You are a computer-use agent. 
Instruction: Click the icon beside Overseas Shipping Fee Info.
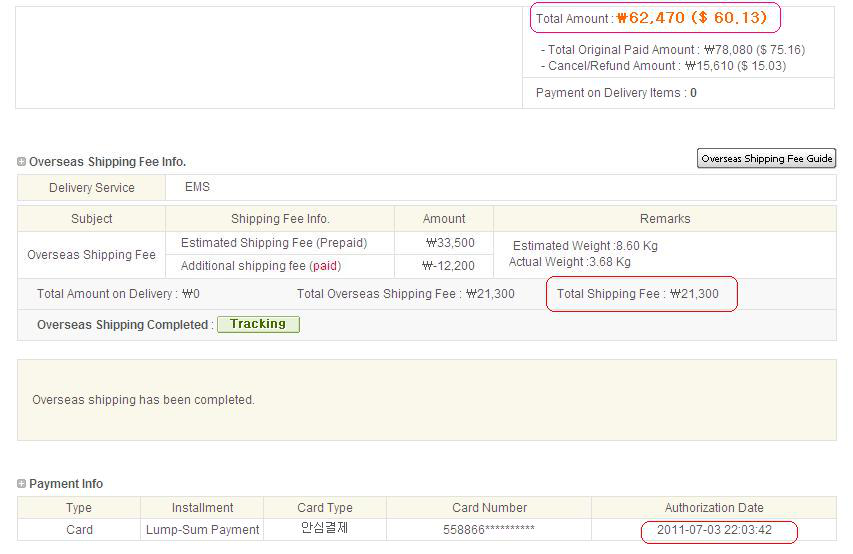pos(22,162)
